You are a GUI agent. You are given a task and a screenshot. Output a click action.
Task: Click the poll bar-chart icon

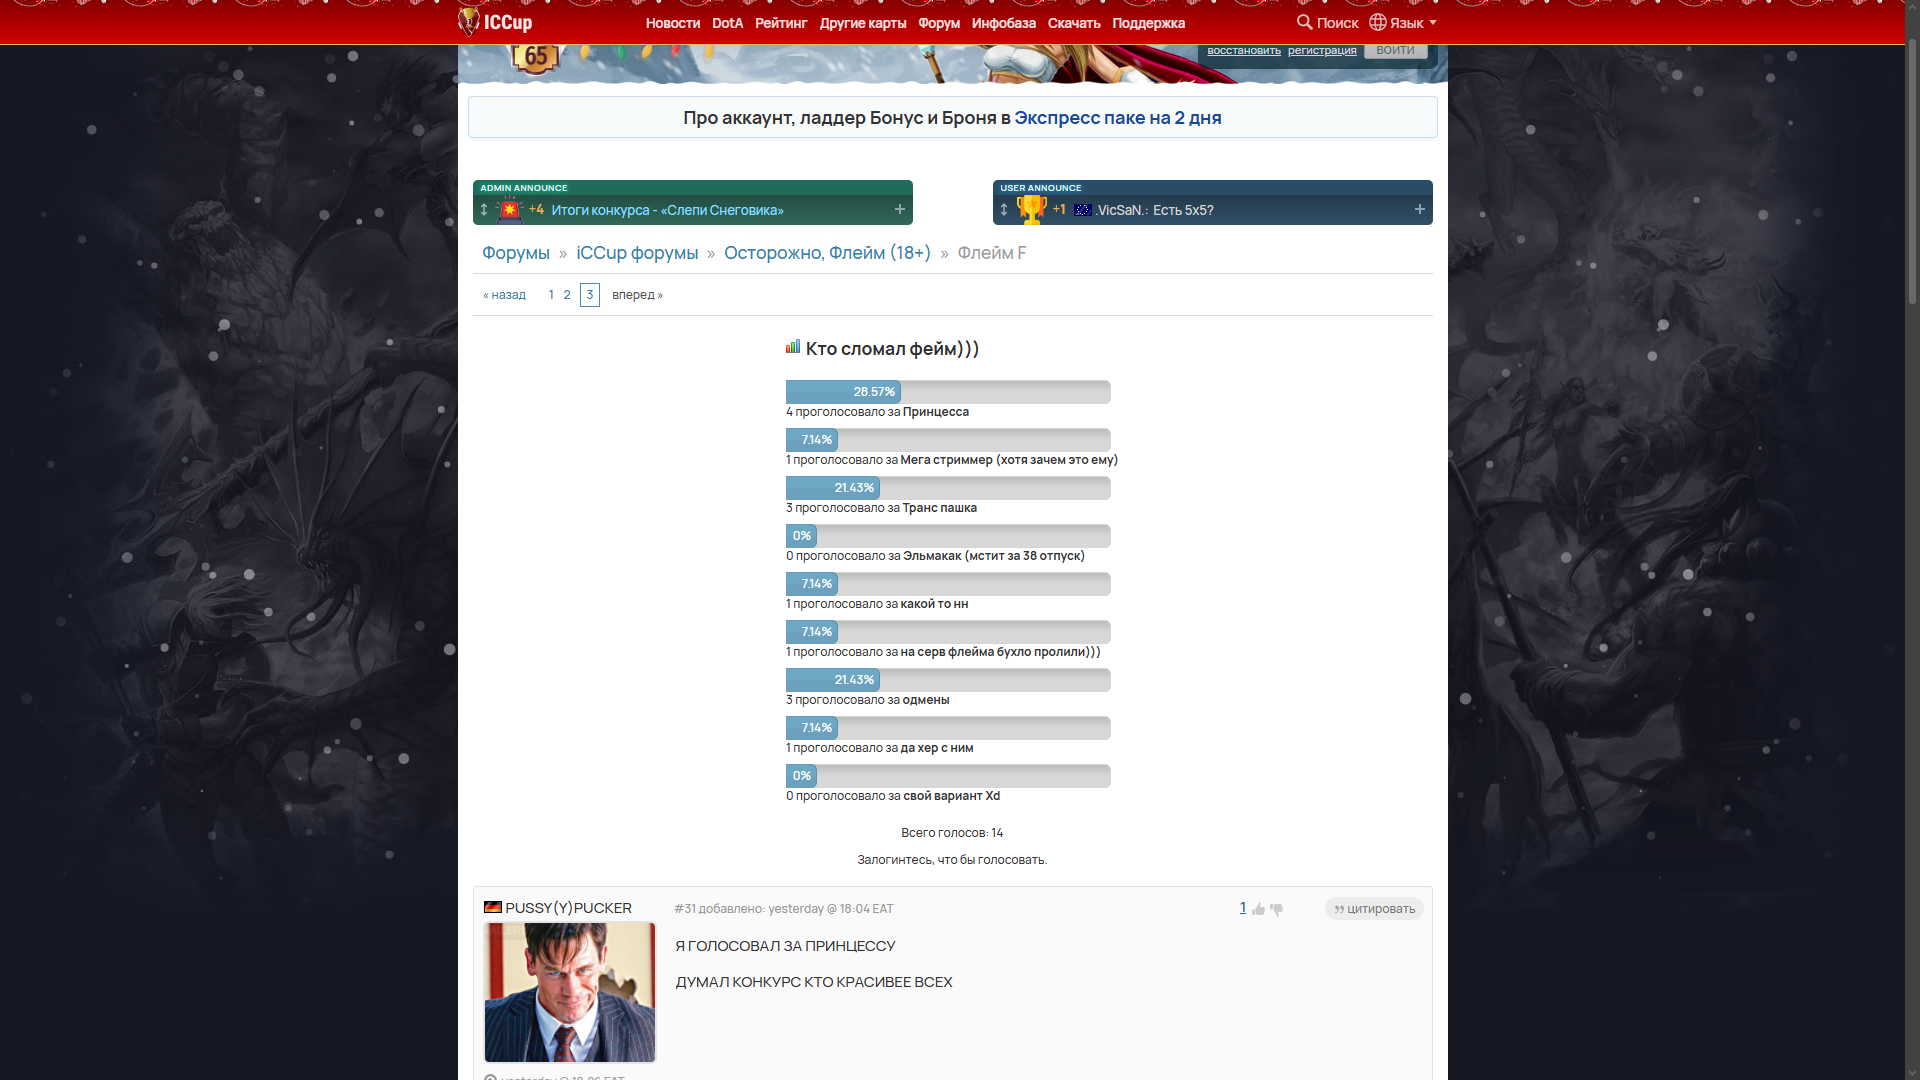[793, 347]
